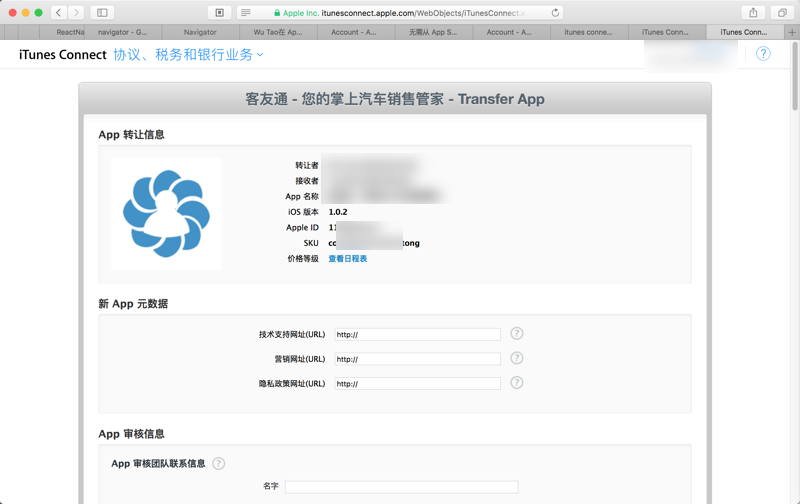Click the SKU label

point(311,243)
